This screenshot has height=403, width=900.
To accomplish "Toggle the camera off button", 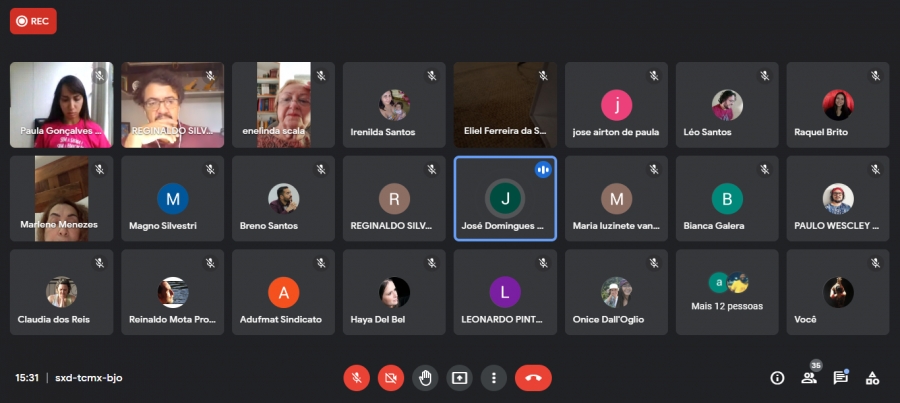I will point(391,378).
